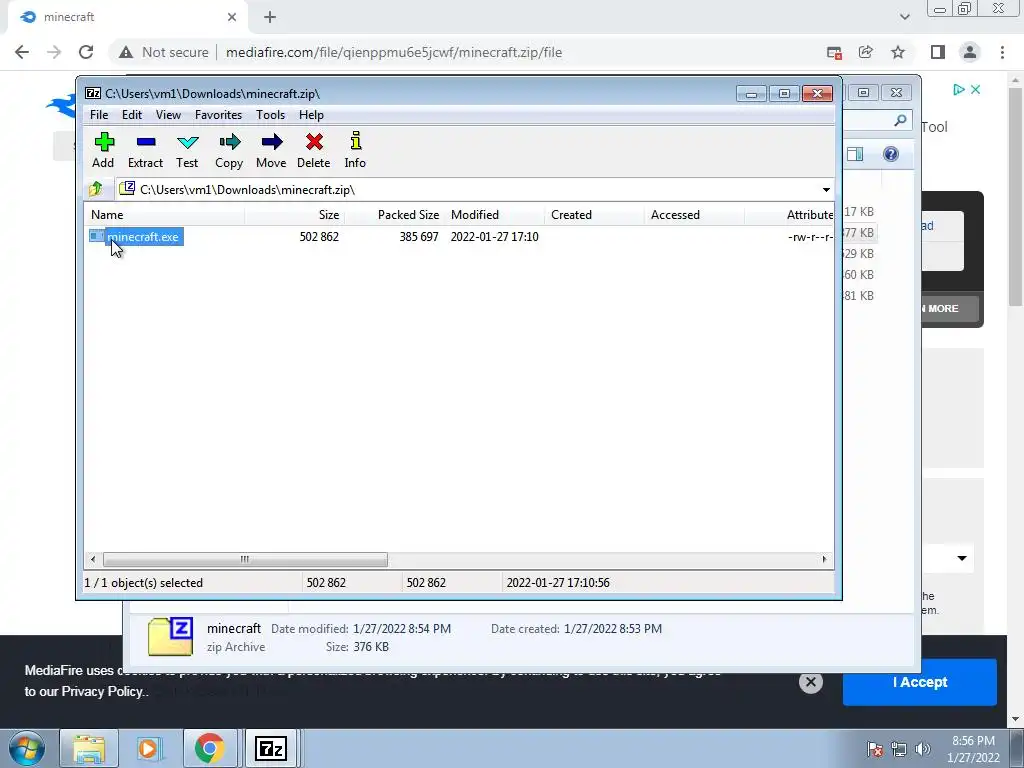Click the MediaFire URL address bar
The image size is (1024, 768).
394,52
